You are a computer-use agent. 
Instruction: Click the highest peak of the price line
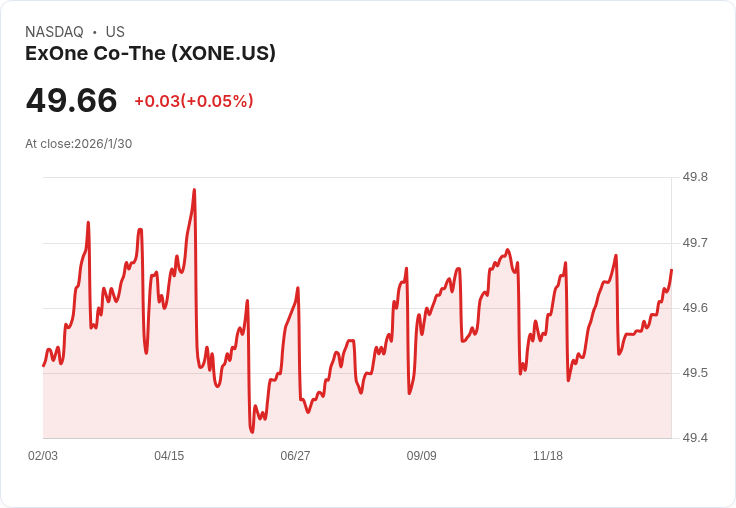(194, 189)
